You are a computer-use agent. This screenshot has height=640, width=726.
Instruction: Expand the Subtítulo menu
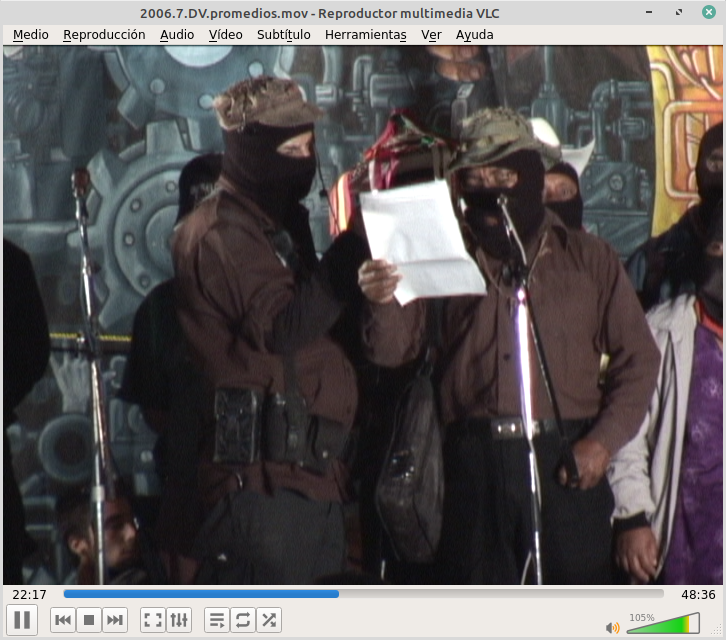tap(283, 34)
